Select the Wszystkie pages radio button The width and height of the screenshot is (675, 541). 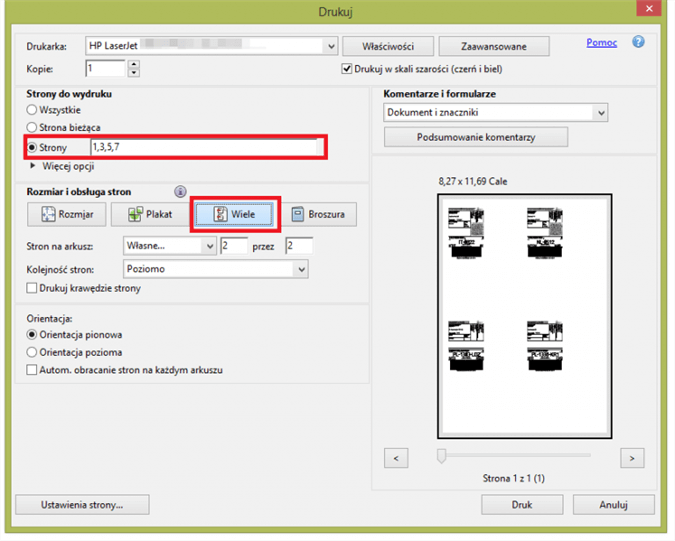(x=33, y=109)
